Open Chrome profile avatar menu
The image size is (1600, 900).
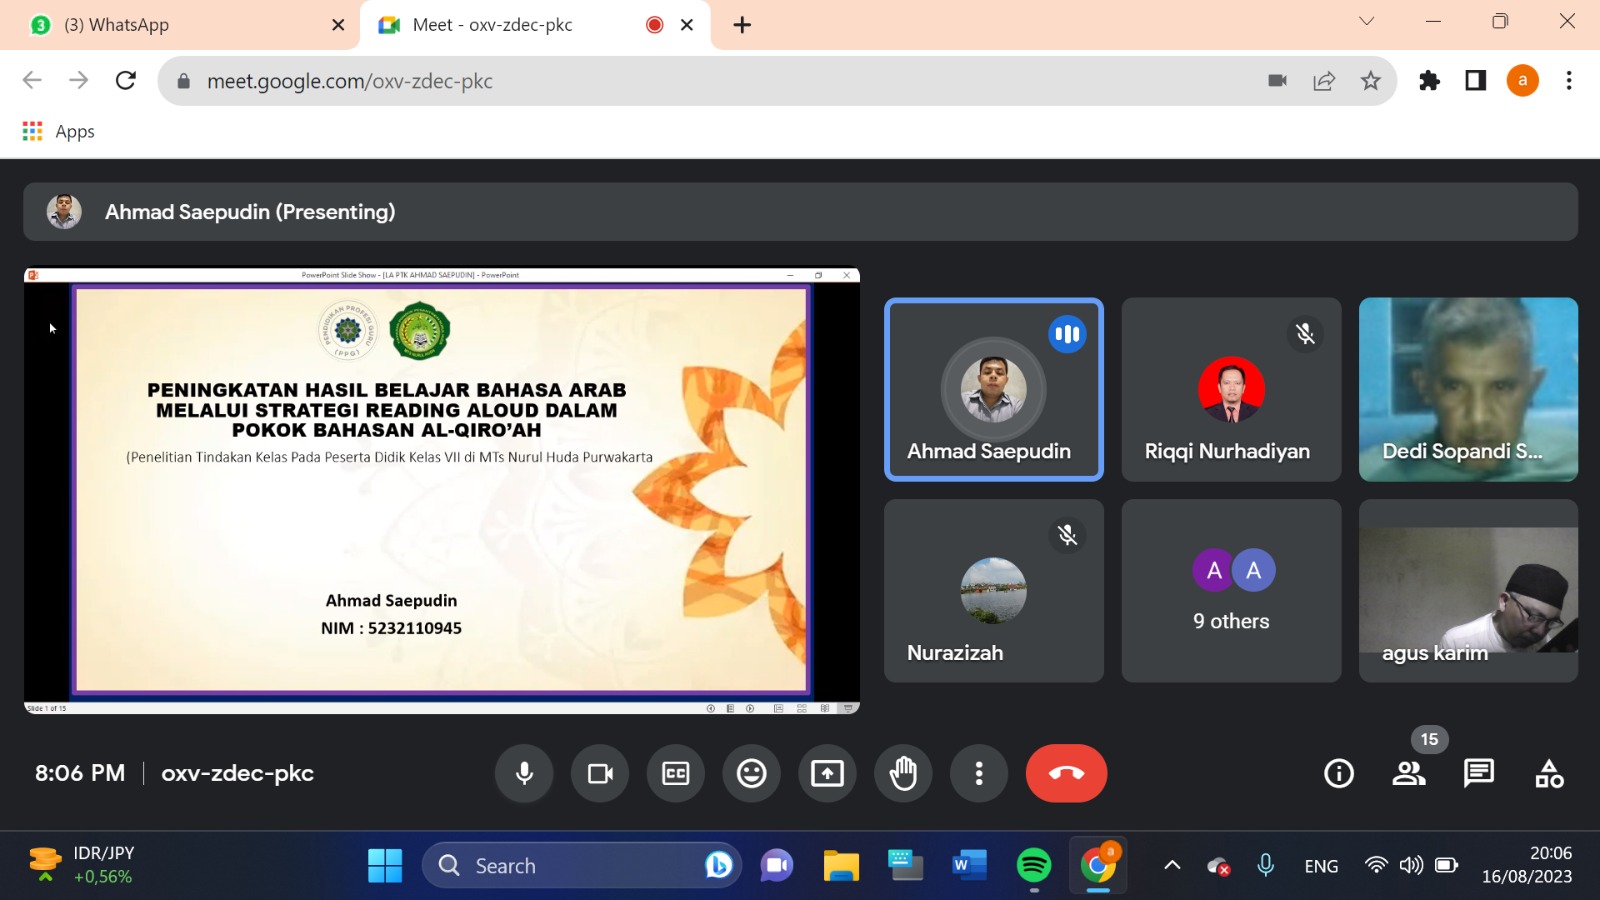click(1522, 81)
